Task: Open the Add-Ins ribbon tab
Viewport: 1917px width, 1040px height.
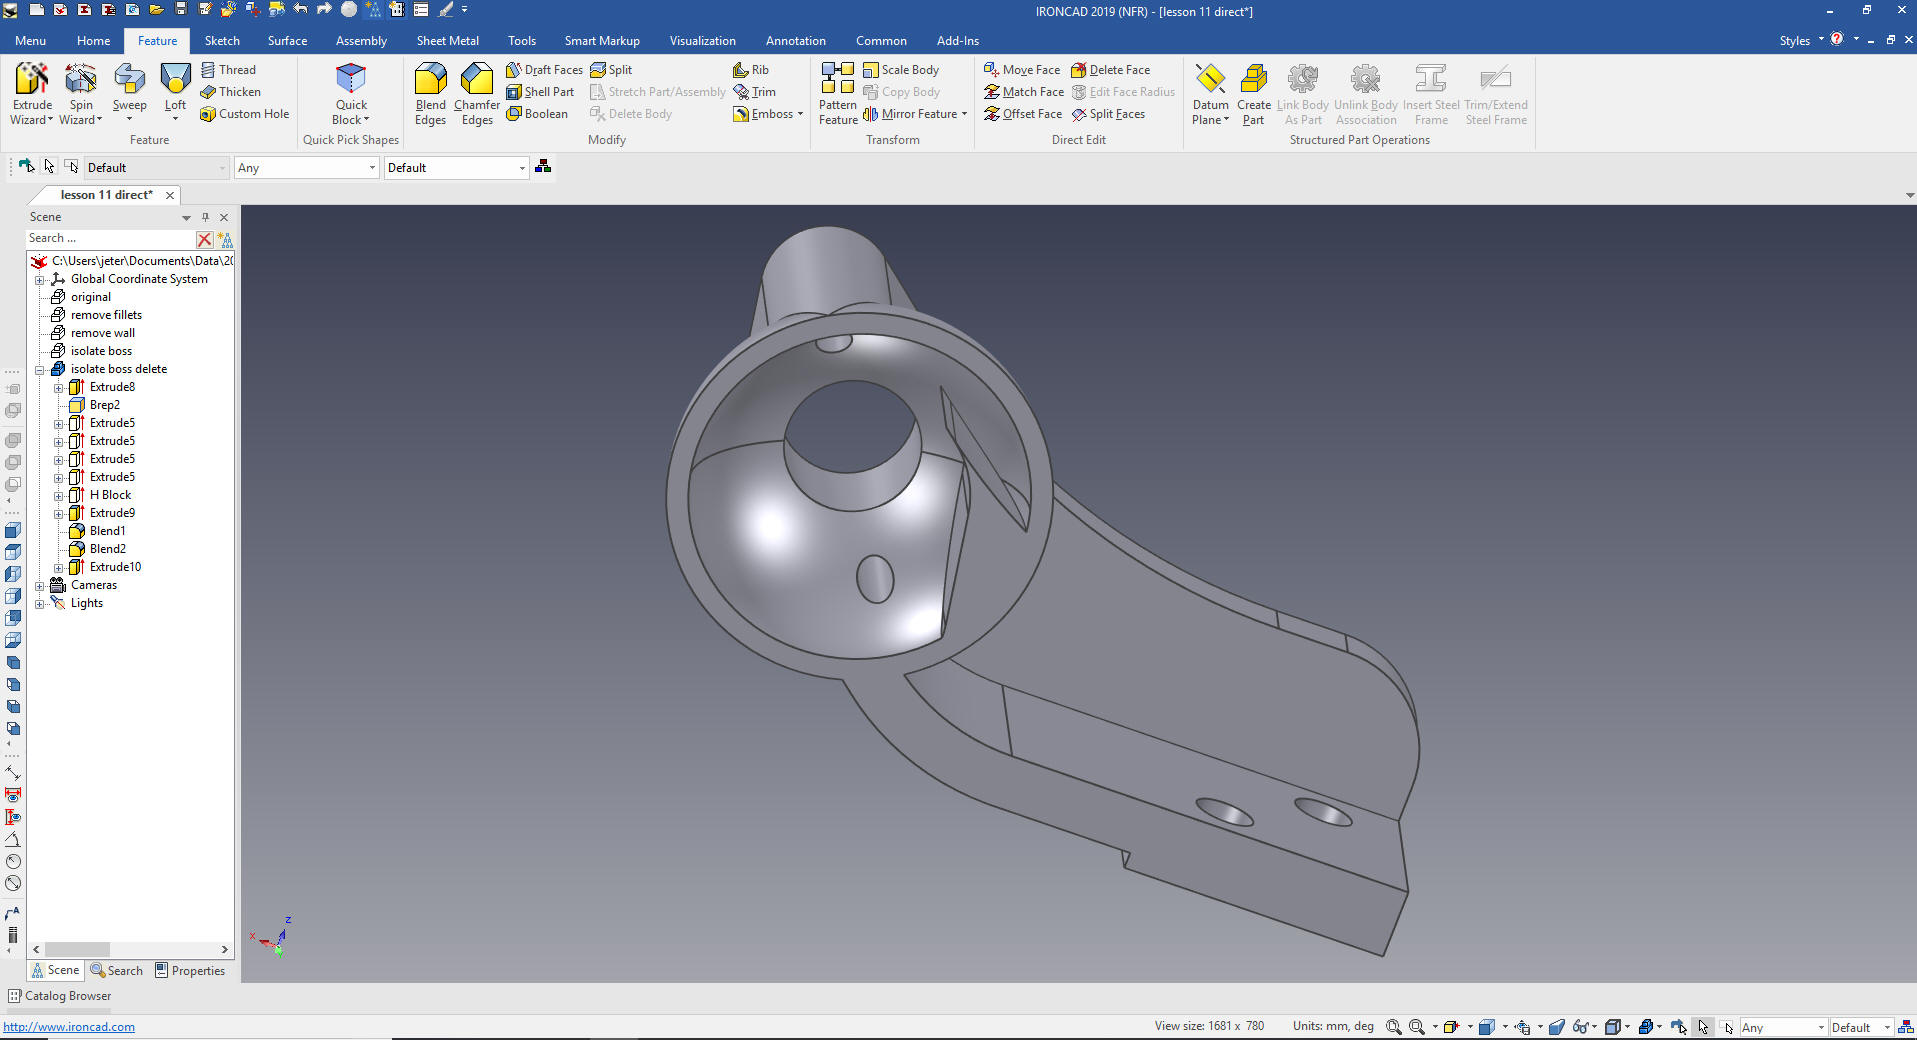Action: tap(957, 41)
